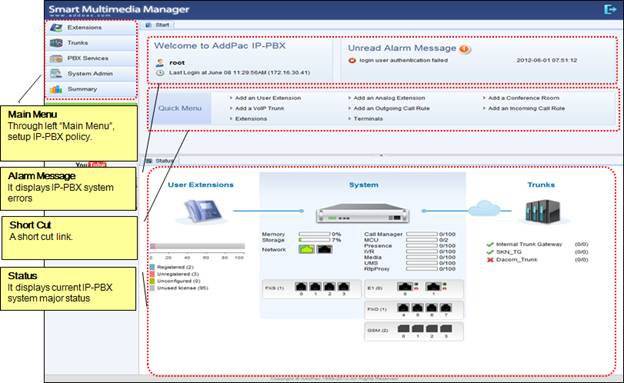Collapse the panel using the divider arrow
This screenshot has height=383, width=624.
(x=381, y=155)
